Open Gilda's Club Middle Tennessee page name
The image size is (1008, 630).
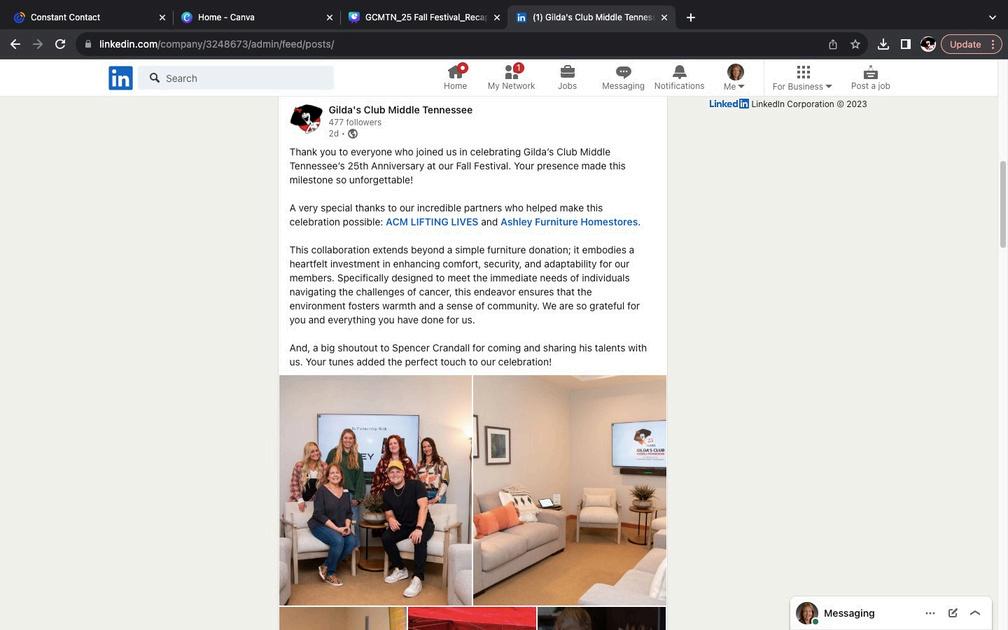click(x=400, y=110)
